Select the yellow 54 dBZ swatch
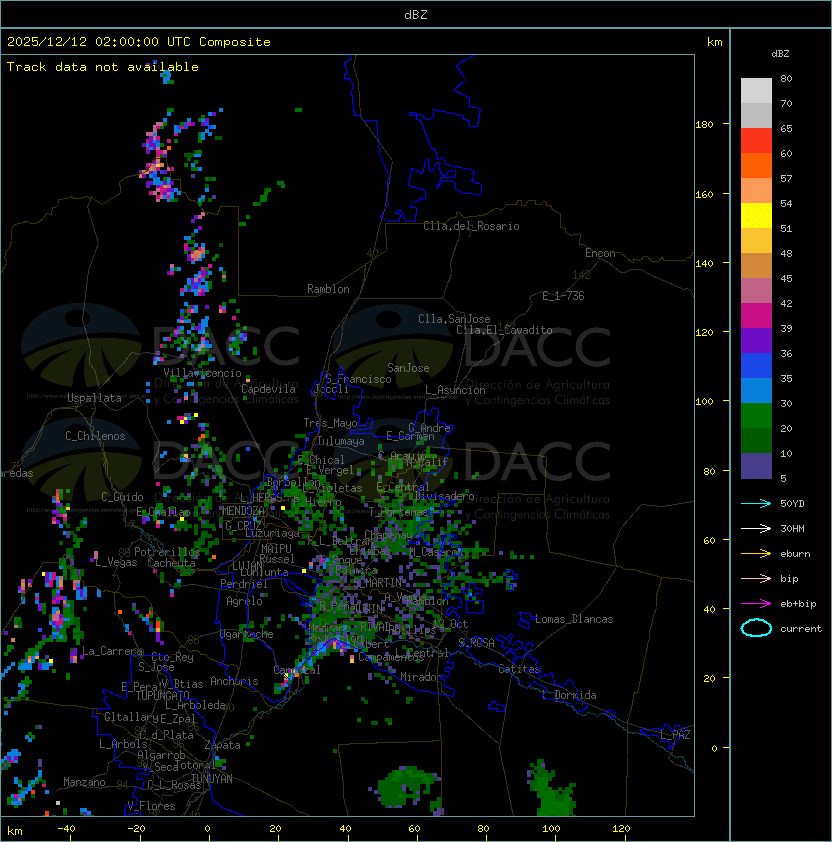This screenshot has height=842, width=832. point(756,215)
